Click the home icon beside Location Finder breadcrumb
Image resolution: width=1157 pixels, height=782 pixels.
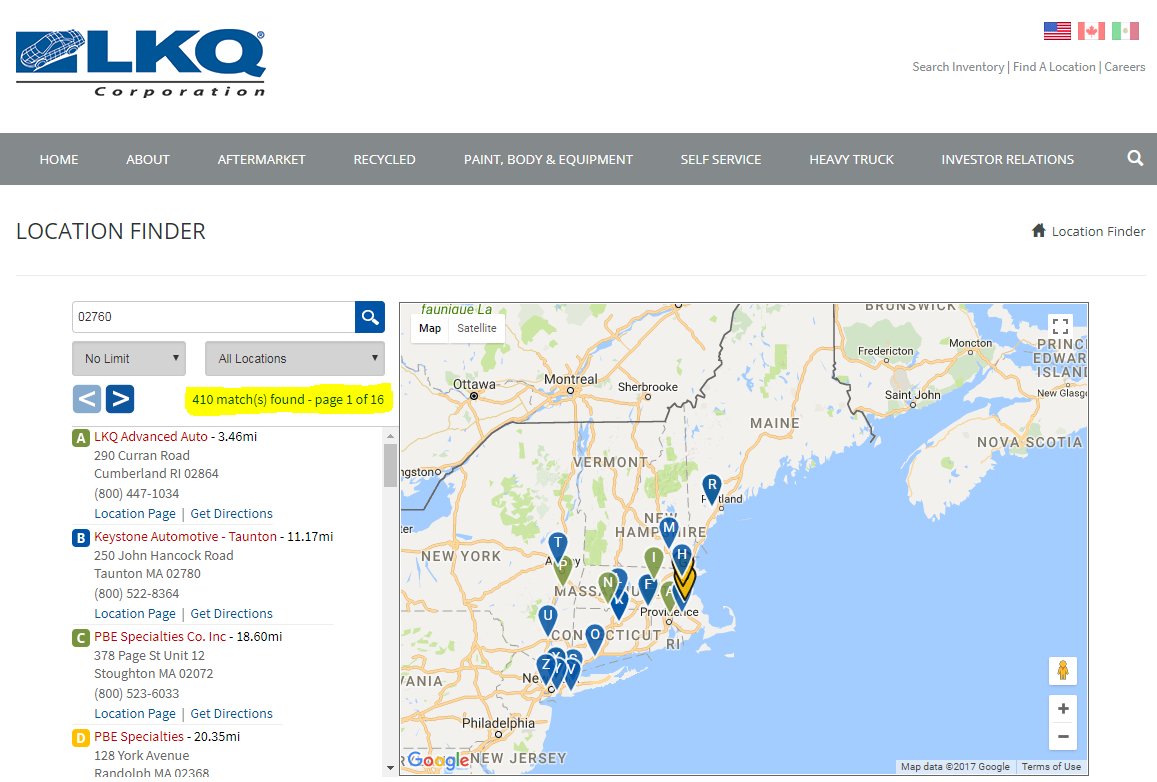tap(1038, 231)
